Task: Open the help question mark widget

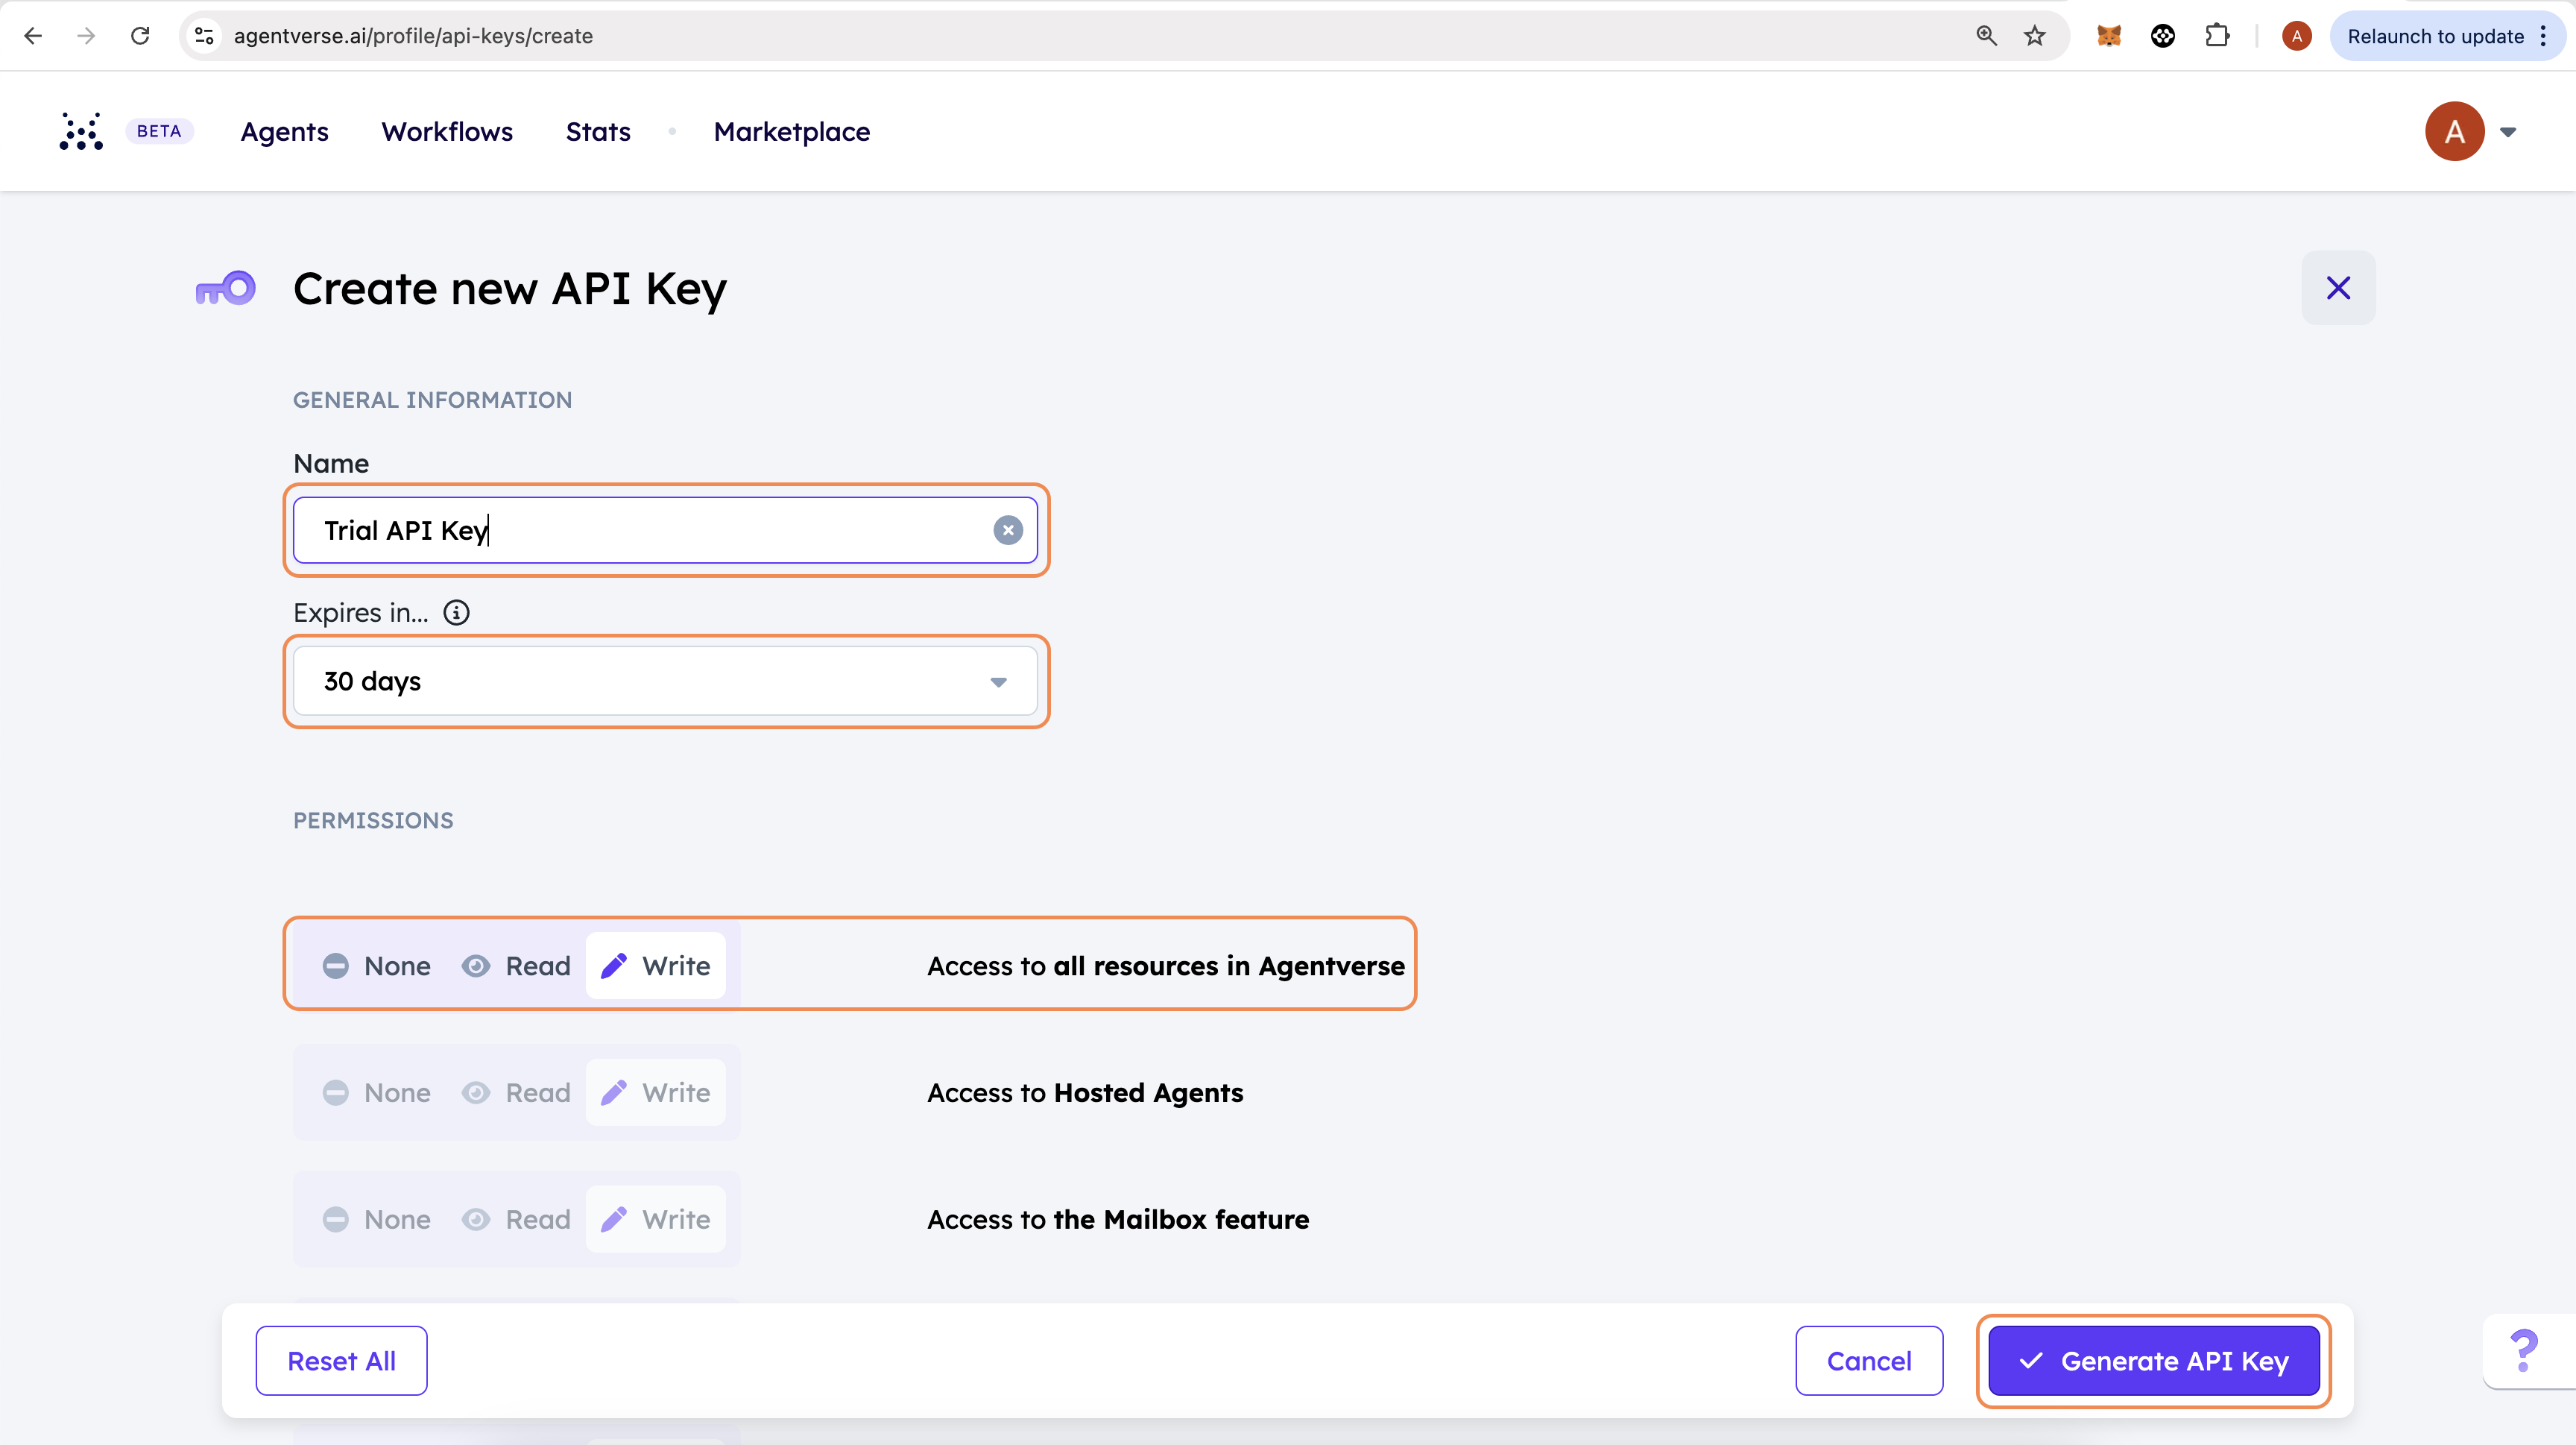Action: (2525, 1351)
